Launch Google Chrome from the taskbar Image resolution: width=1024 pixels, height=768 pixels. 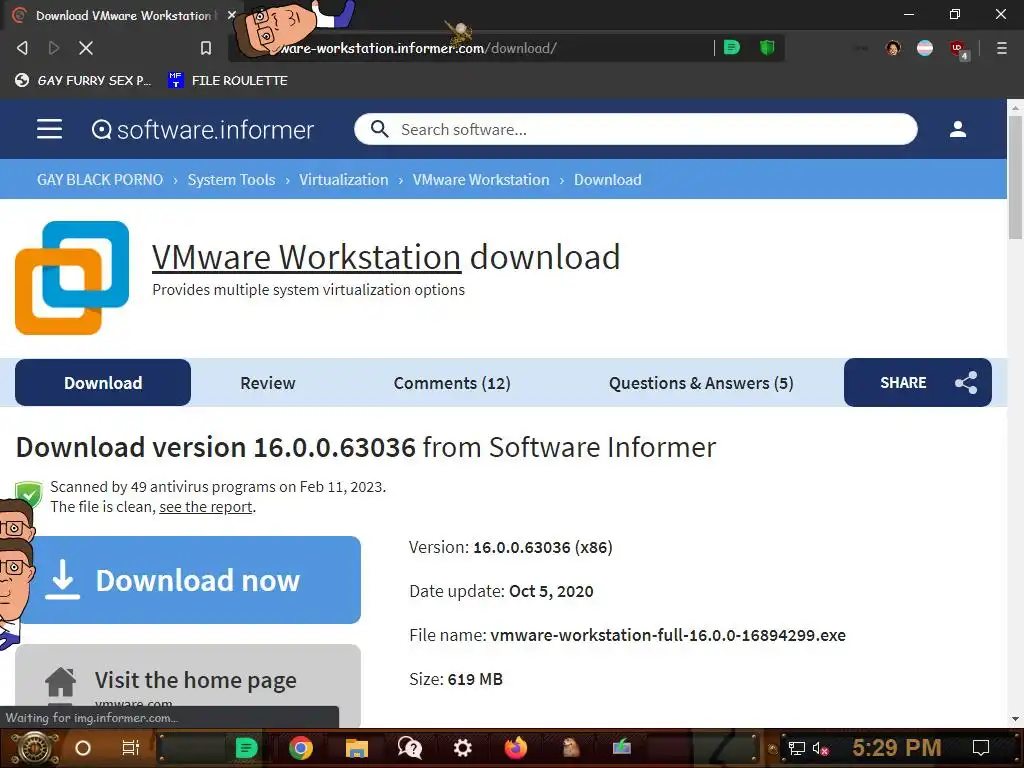tap(301, 748)
